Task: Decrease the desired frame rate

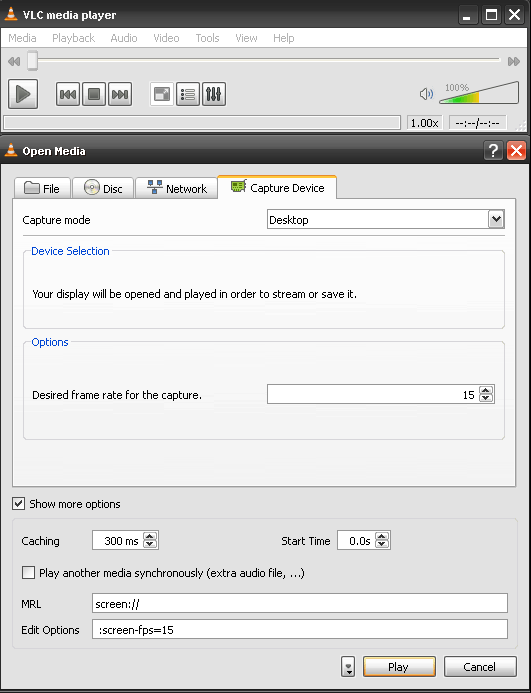Action: click(x=486, y=398)
